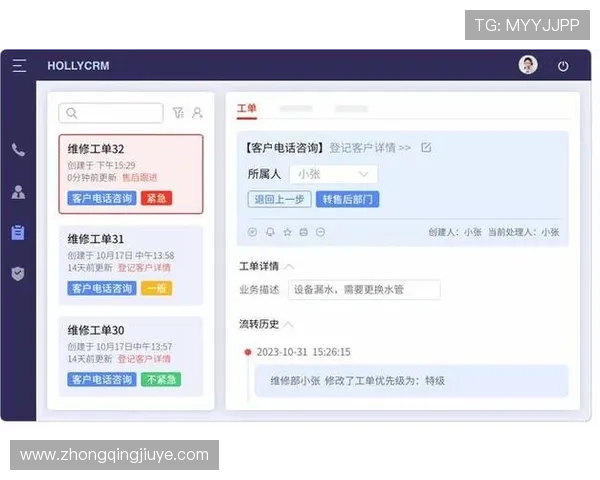Screen dimensions: 600x480
Task: Click the 售后跟进 status text on 维修工单32
Action: click(140, 178)
